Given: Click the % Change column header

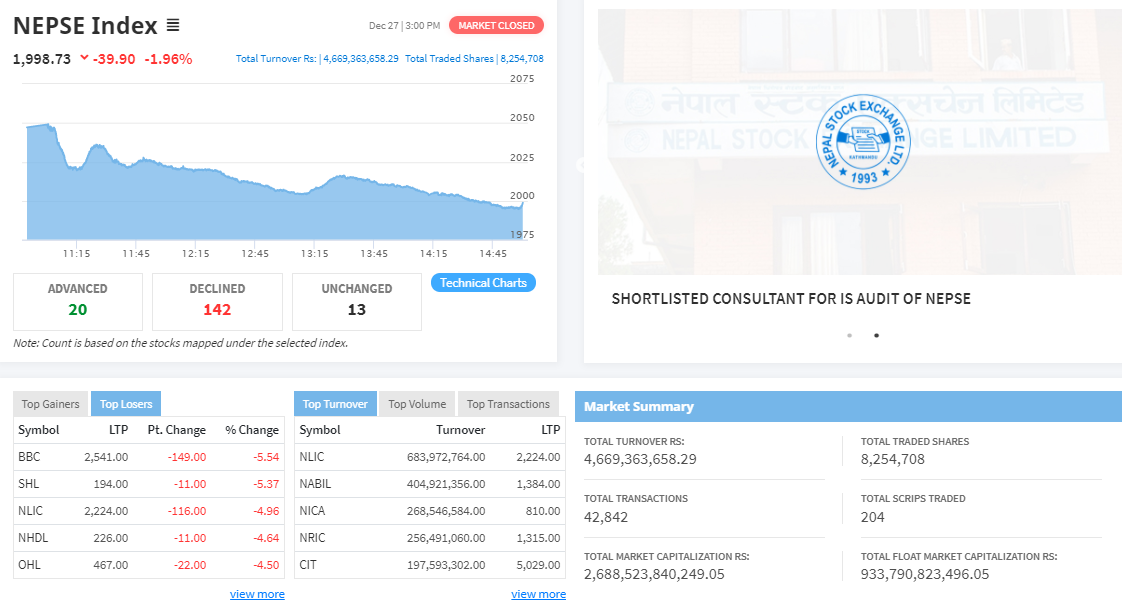Looking at the screenshot, I should pos(252,430).
